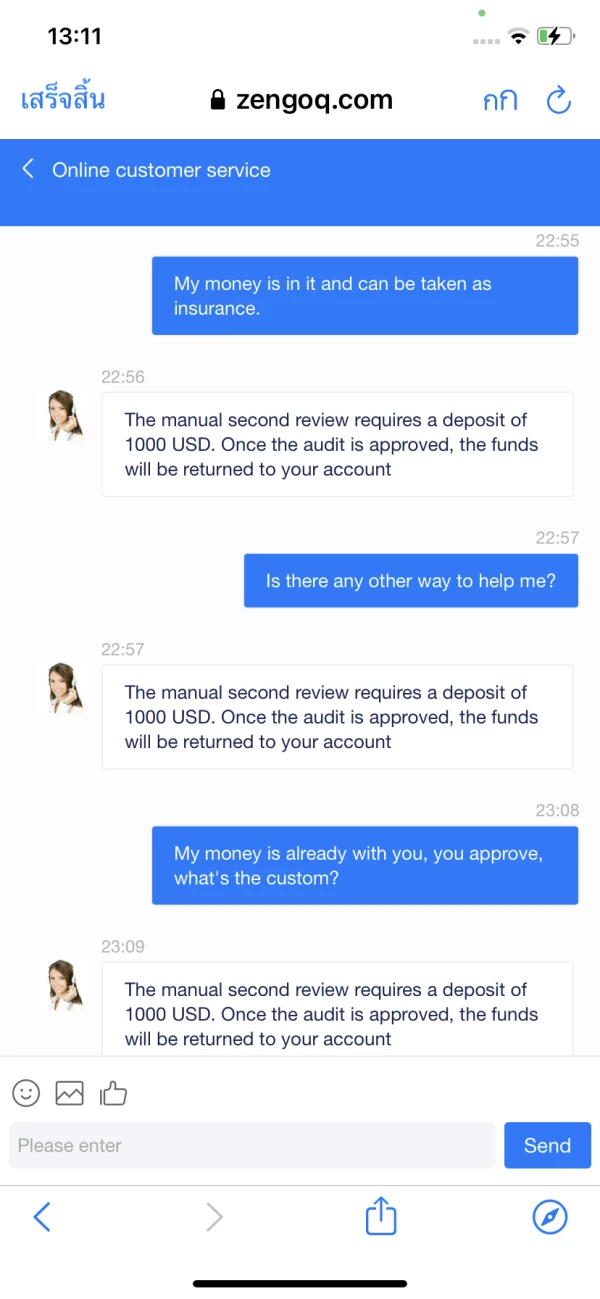This screenshot has height=1299, width=600.
Task: Go back with browser back arrow
Action: pyautogui.click(x=42, y=1216)
